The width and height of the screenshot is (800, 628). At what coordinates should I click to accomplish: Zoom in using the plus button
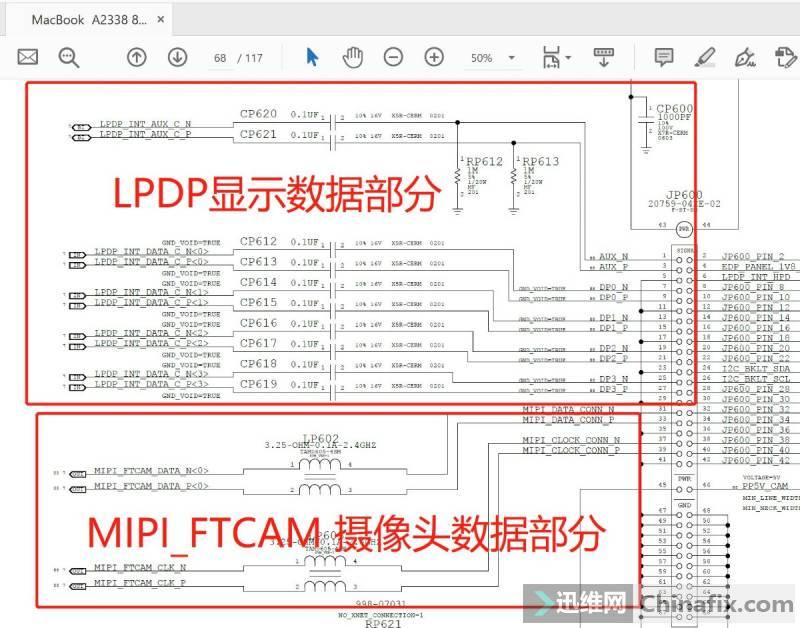(x=434, y=57)
